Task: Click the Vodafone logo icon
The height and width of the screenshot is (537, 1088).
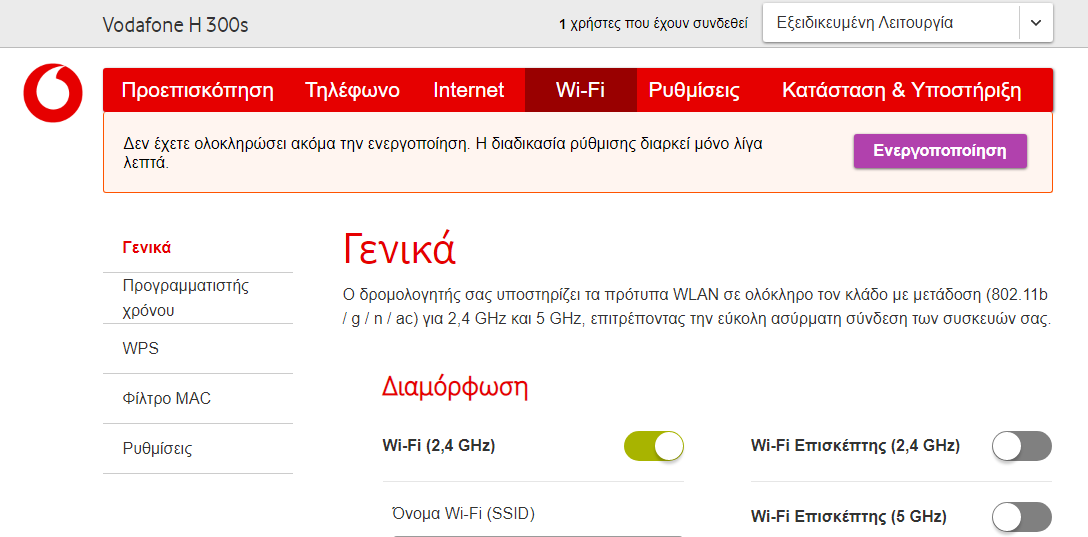Action: (53, 92)
